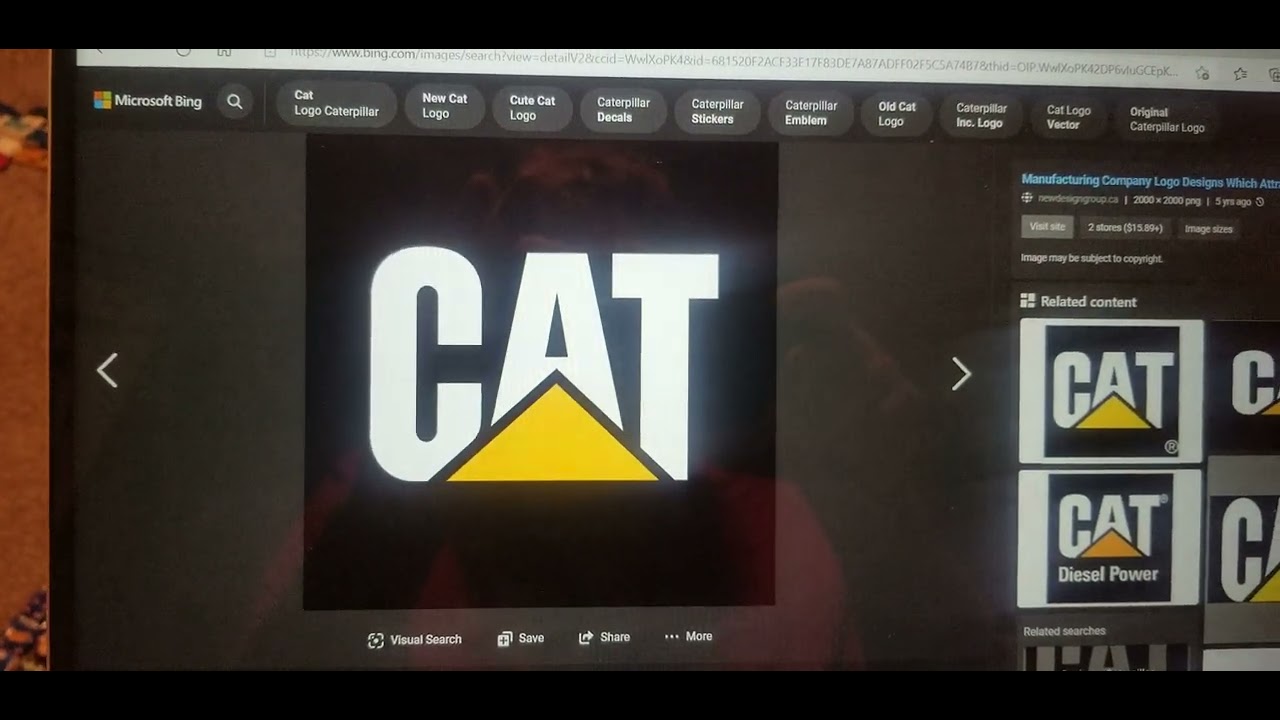
Task: Select the Caterpillar Stickers chip
Action: click(x=717, y=111)
